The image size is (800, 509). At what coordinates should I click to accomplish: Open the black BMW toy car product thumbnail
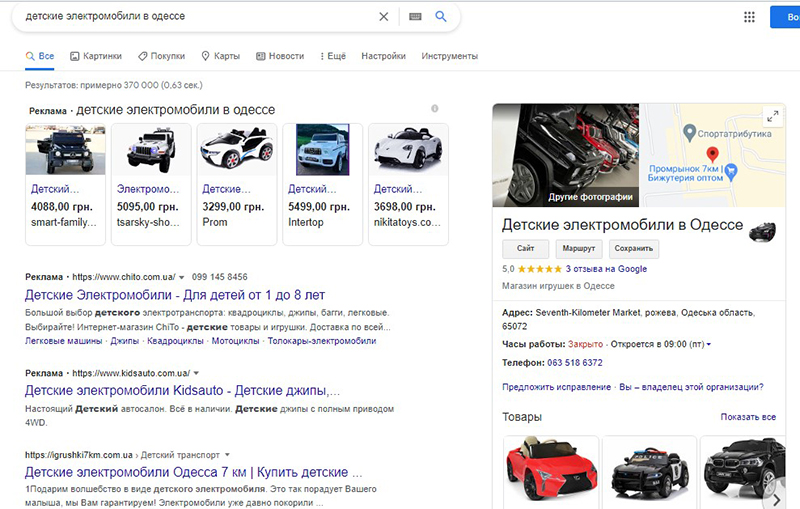pos(743,472)
